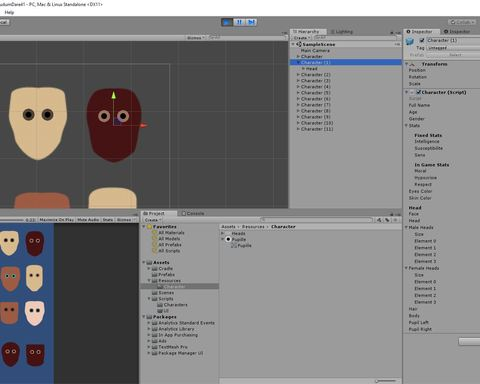Collapse the selected Character (1) node

click(x=298, y=62)
